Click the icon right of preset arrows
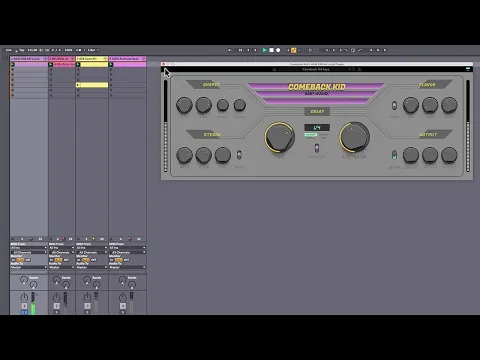Image resolution: width=480 pixels, height=360 pixels. [359, 69]
